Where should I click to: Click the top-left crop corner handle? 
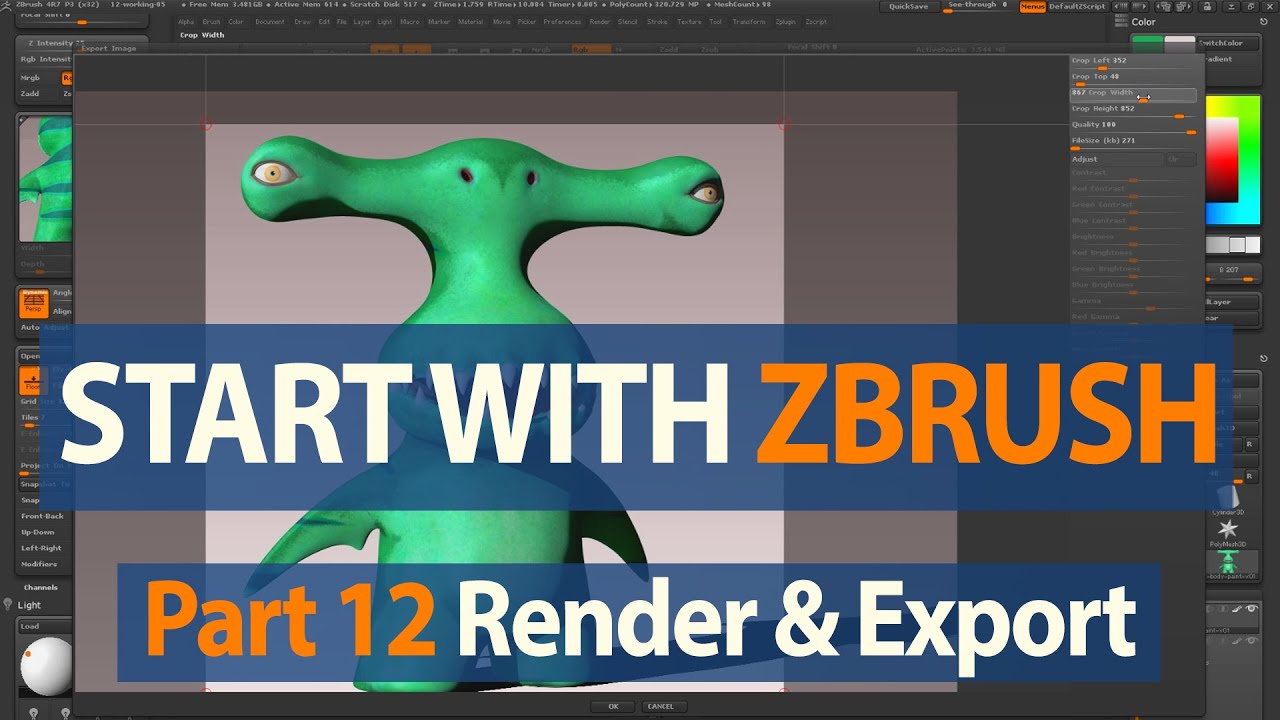click(x=206, y=125)
